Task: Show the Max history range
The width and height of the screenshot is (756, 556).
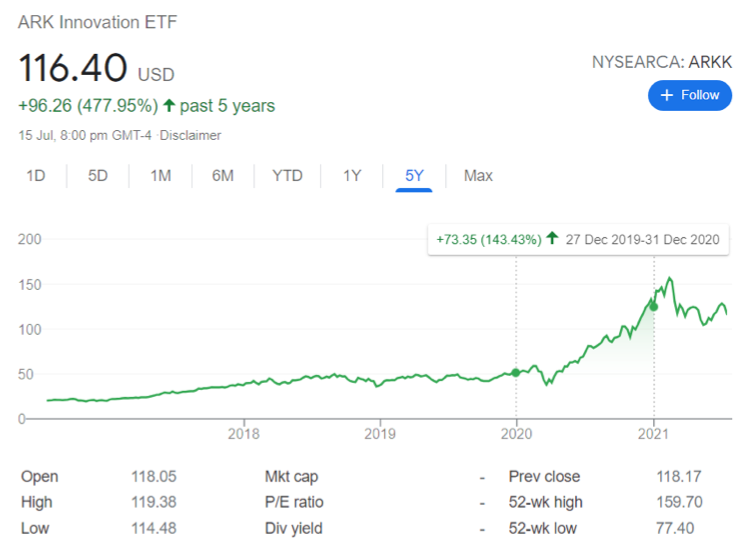Action: click(x=478, y=176)
